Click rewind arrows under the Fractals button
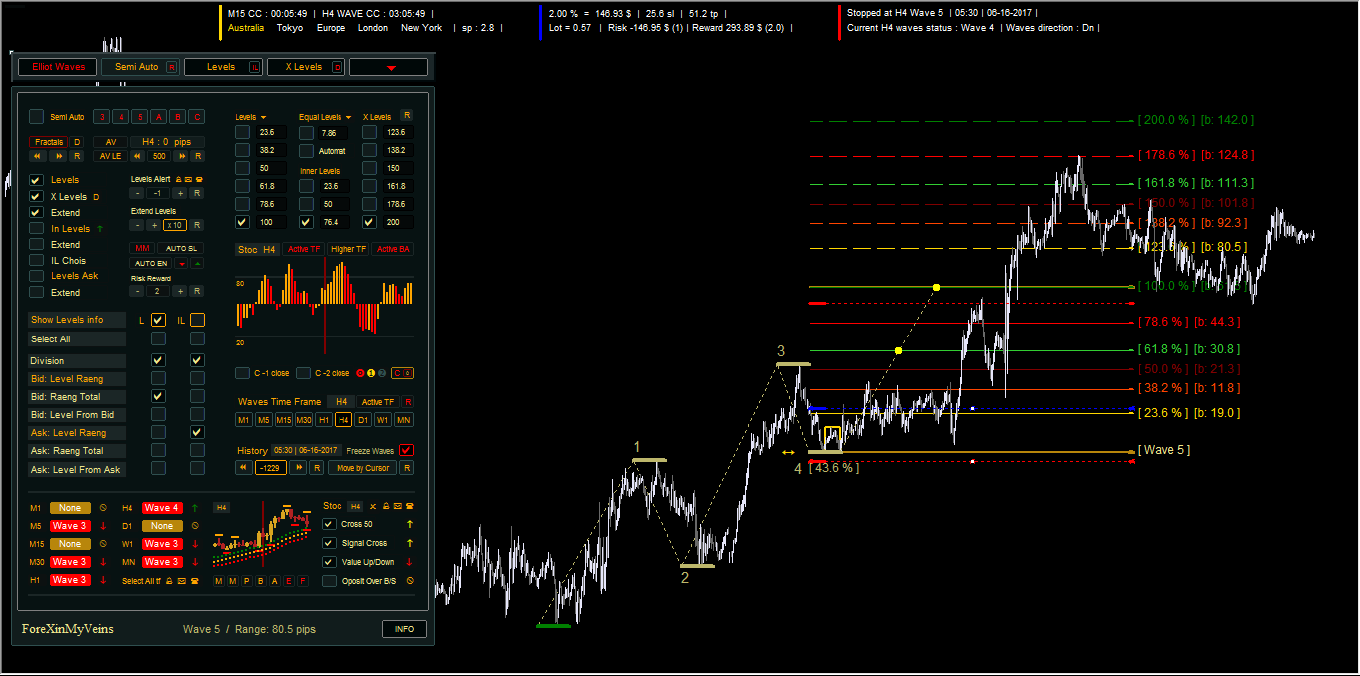This screenshot has width=1360, height=676. pos(38,156)
